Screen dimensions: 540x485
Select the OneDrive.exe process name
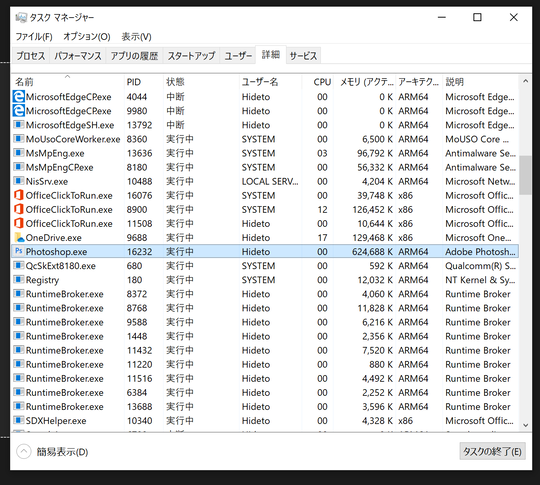pos(53,238)
